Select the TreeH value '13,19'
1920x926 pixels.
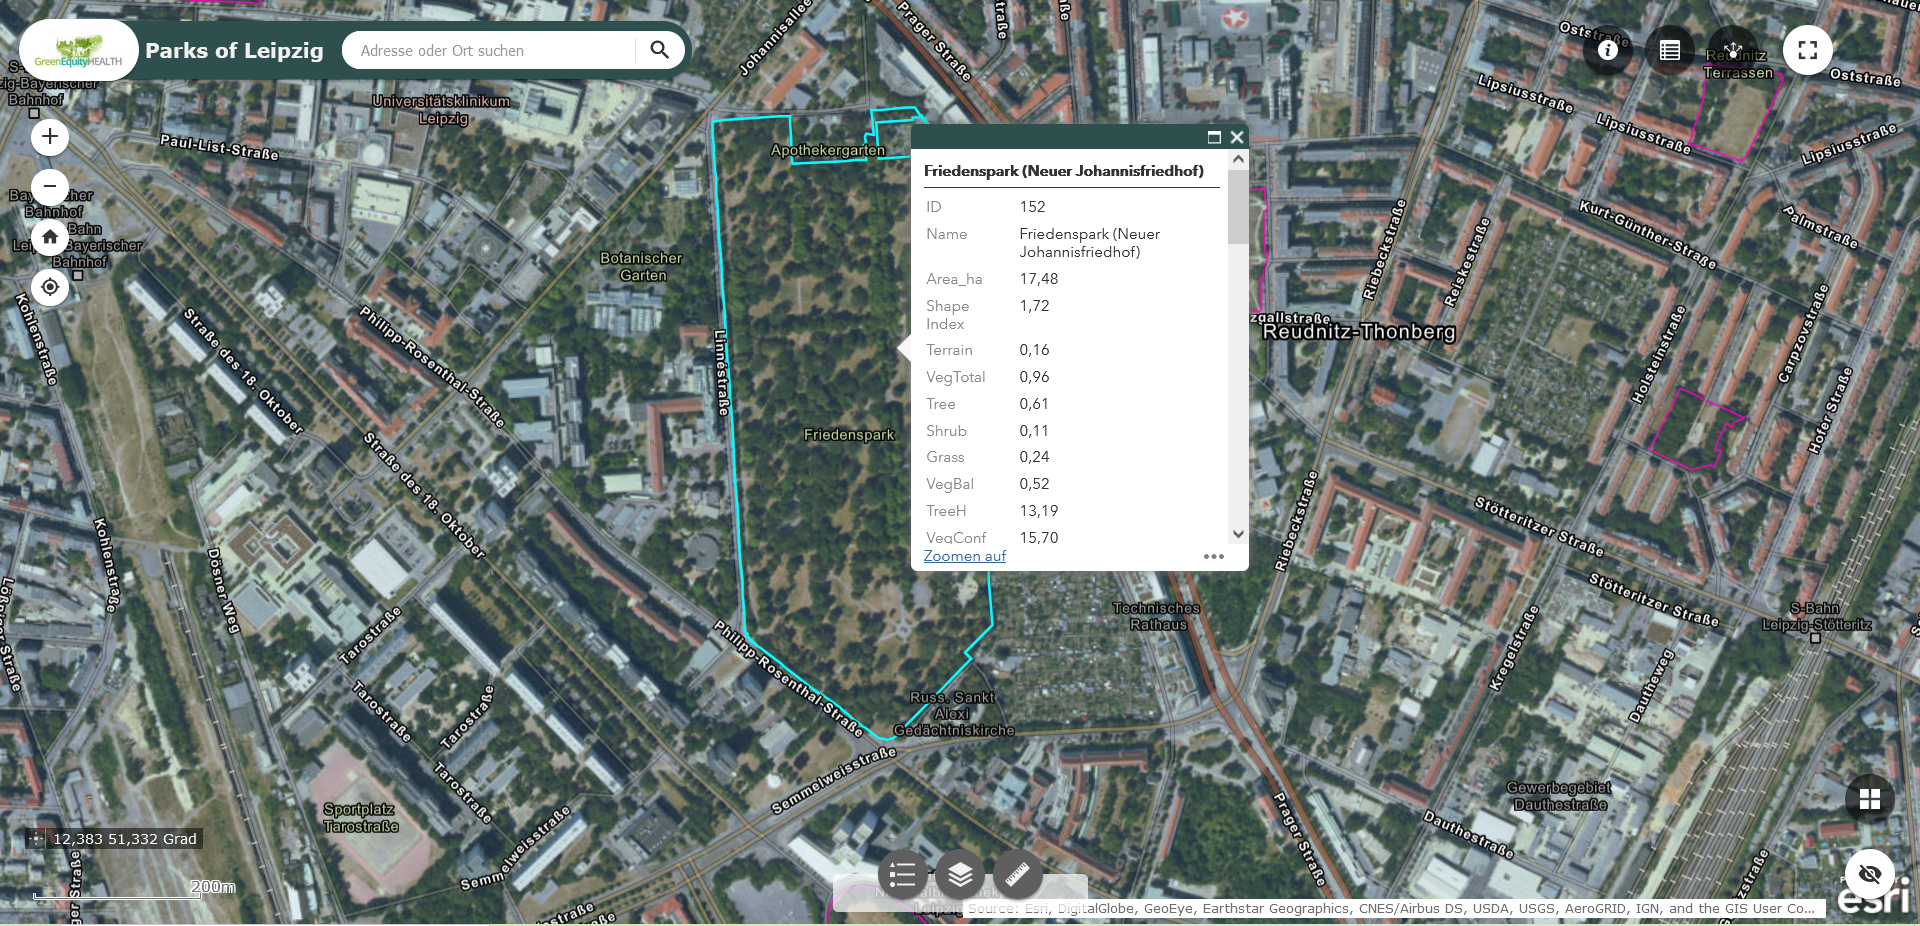click(1039, 511)
